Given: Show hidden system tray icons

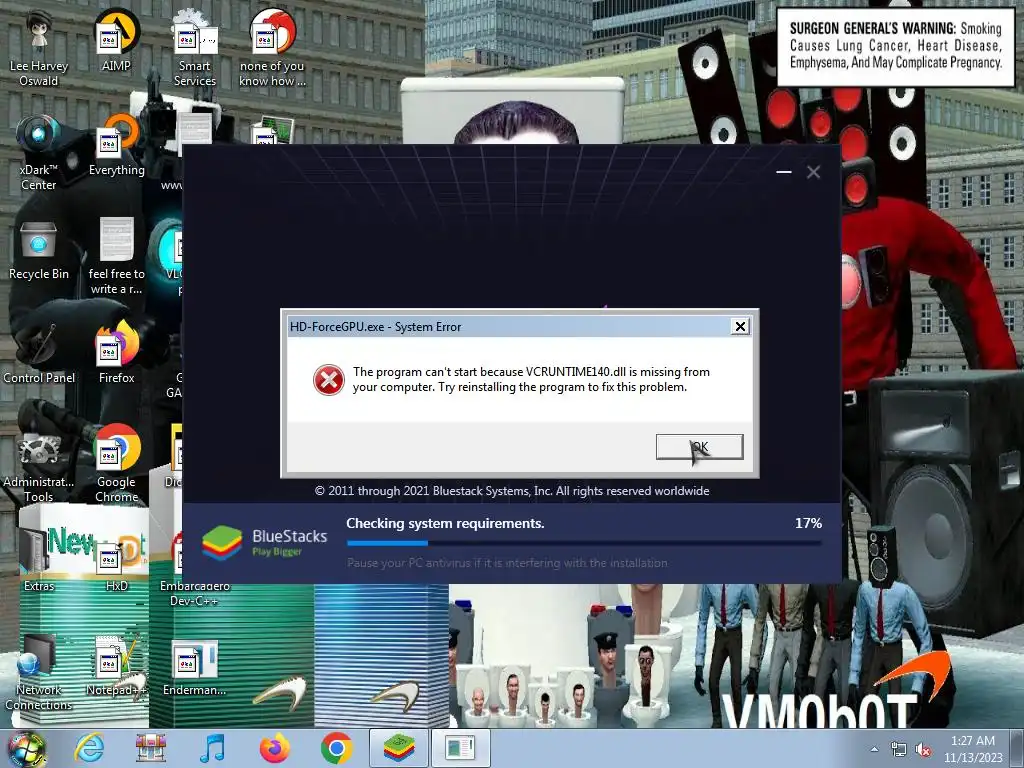Looking at the screenshot, I should tap(874, 749).
